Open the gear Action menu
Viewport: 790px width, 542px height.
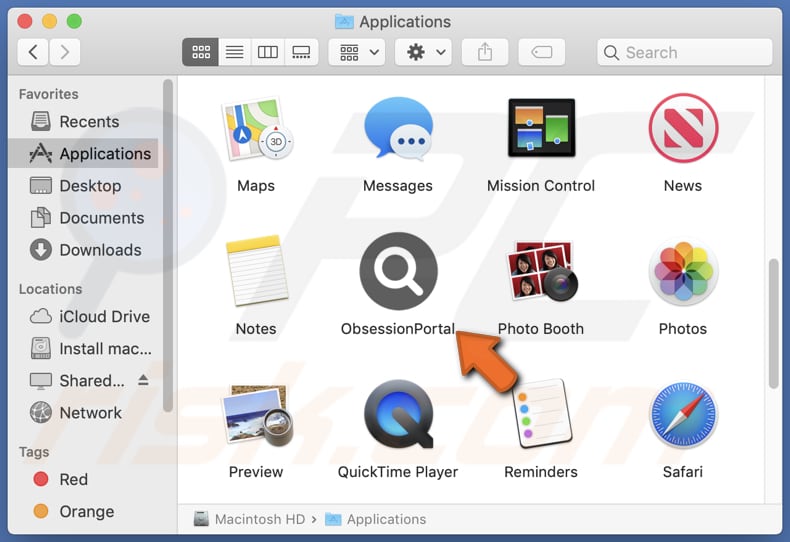423,52
